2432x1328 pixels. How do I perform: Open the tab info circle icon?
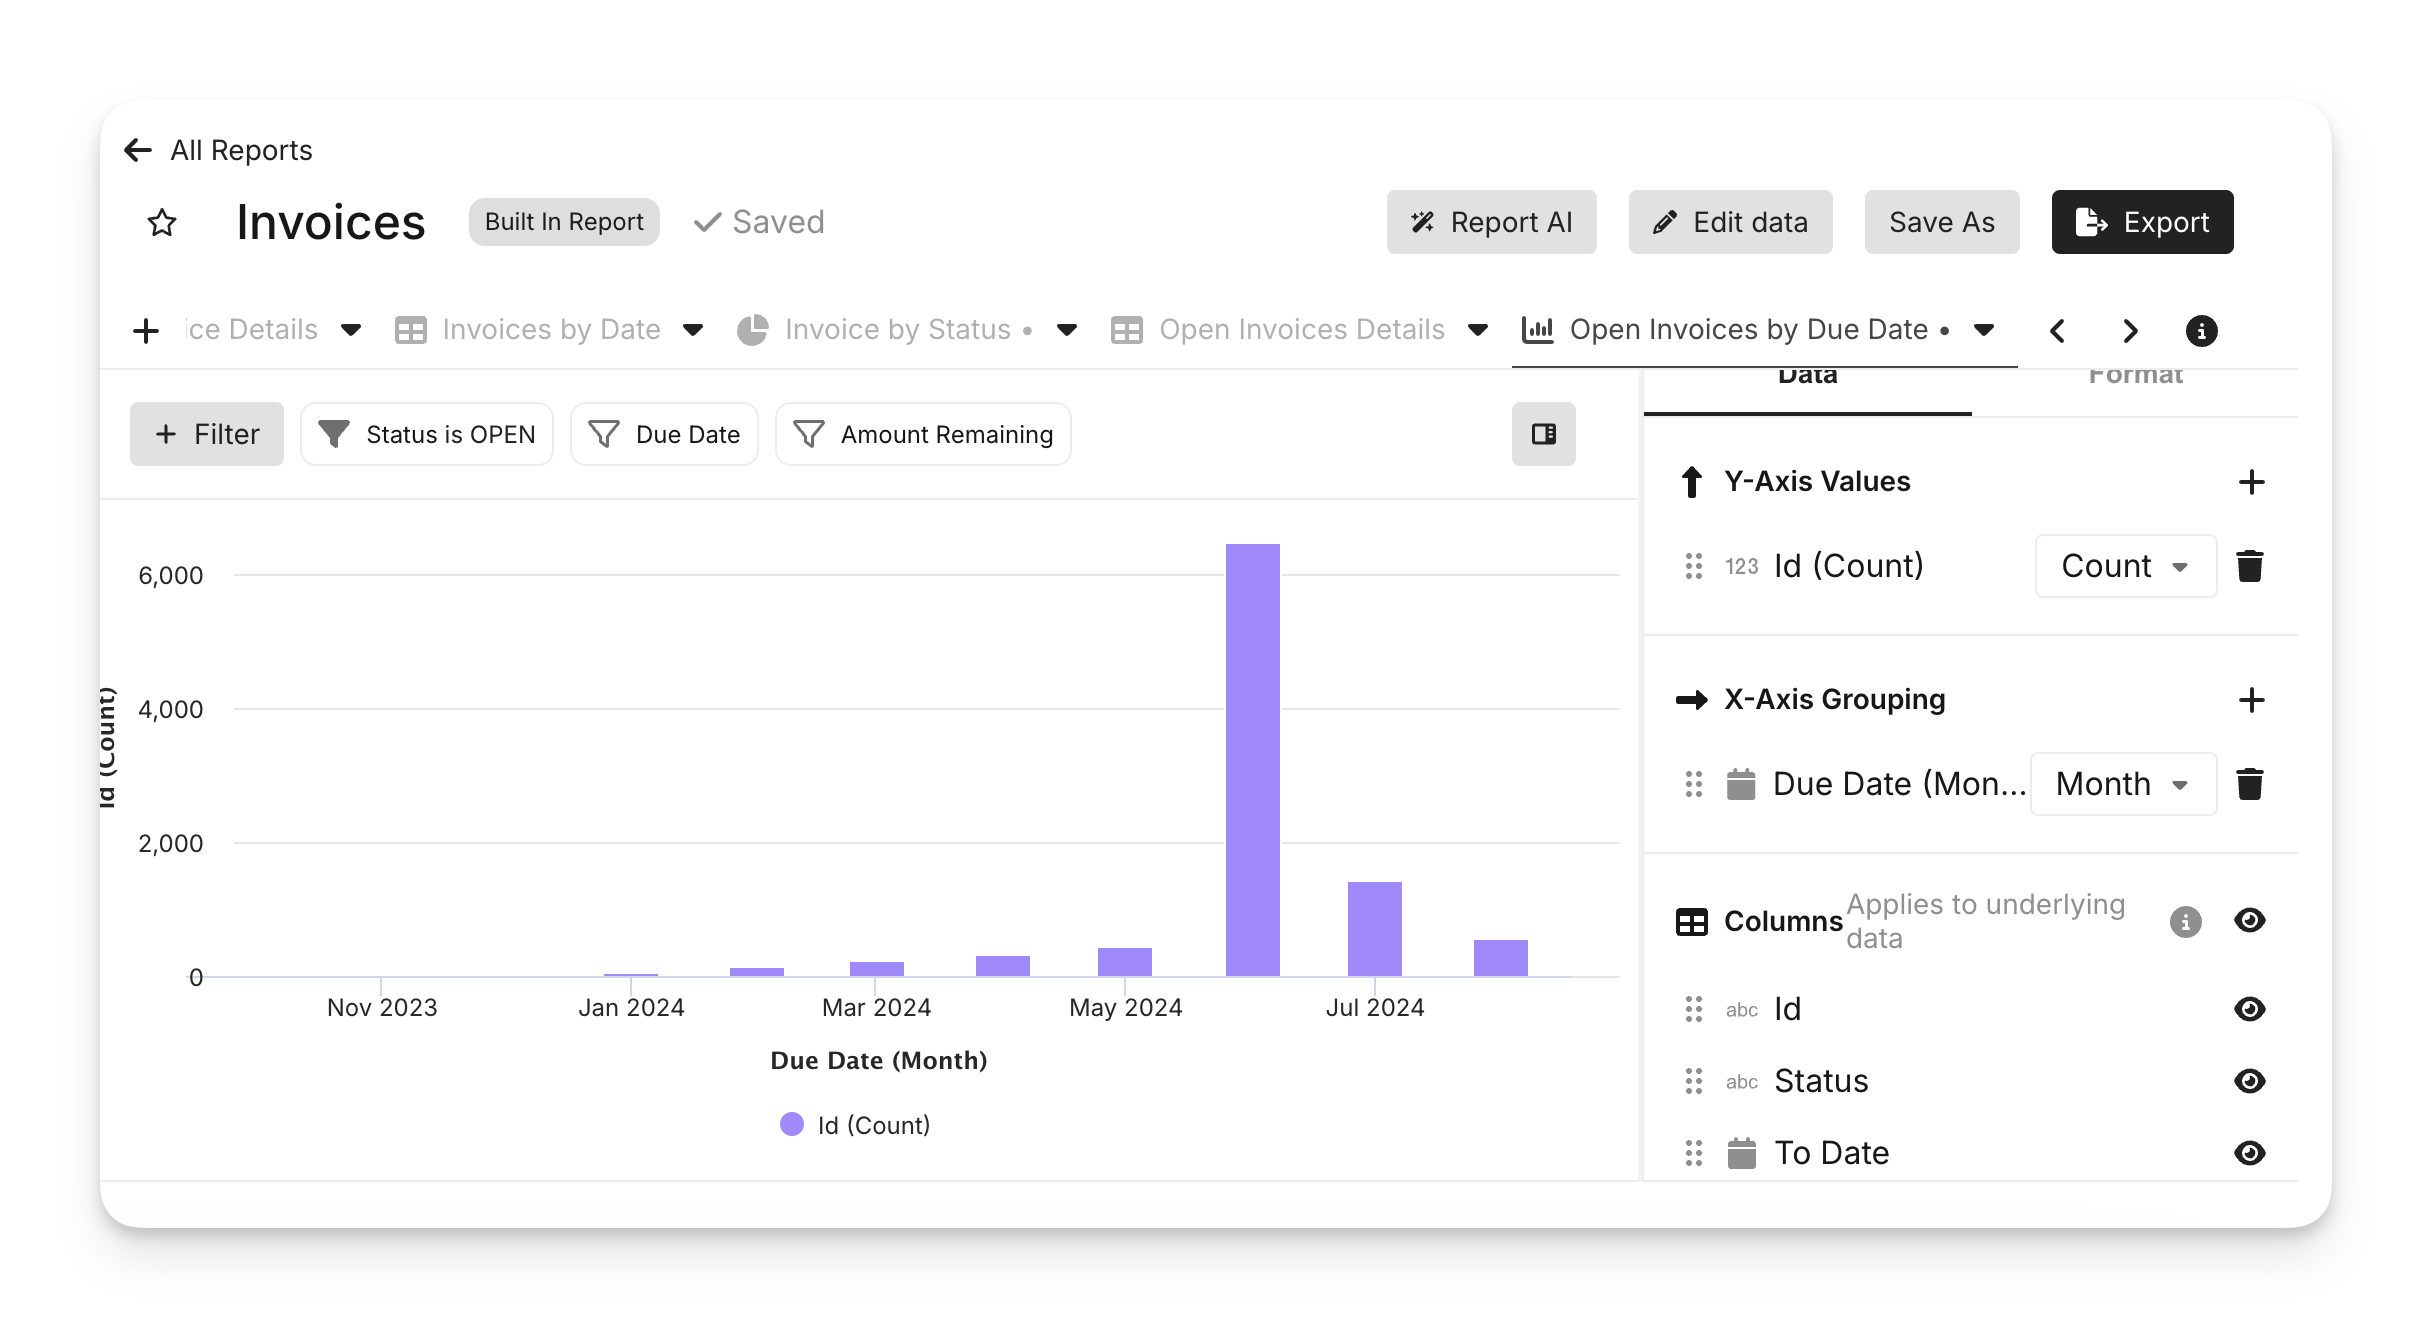[x=2201, y=330]
